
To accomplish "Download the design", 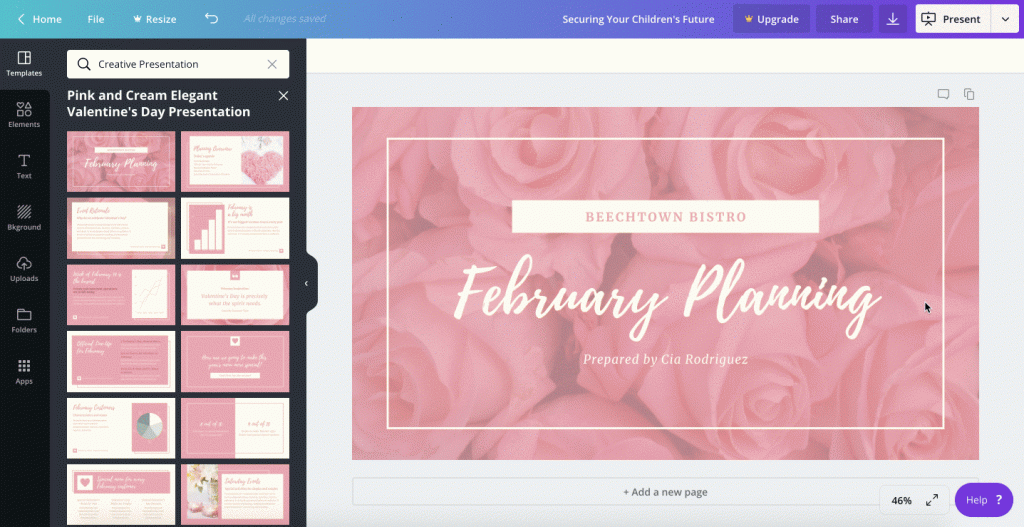I will 893,19.
